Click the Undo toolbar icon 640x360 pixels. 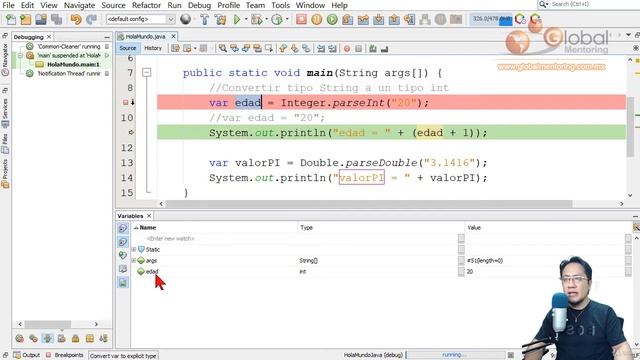coord(76,19)
